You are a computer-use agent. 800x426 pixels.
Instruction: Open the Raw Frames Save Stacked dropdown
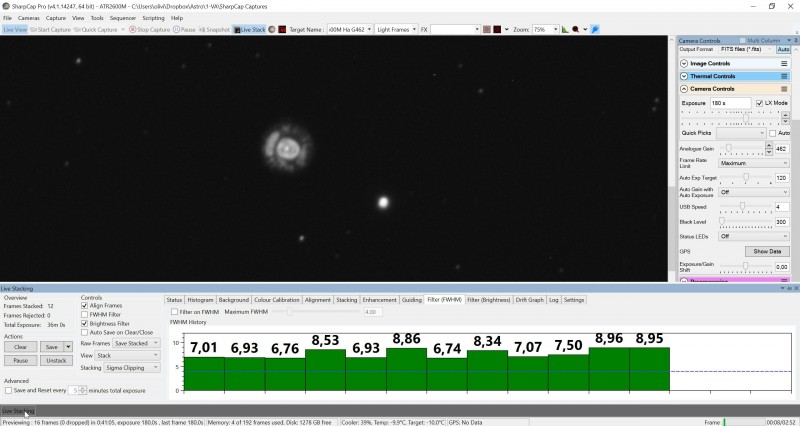tap(136, 343)
